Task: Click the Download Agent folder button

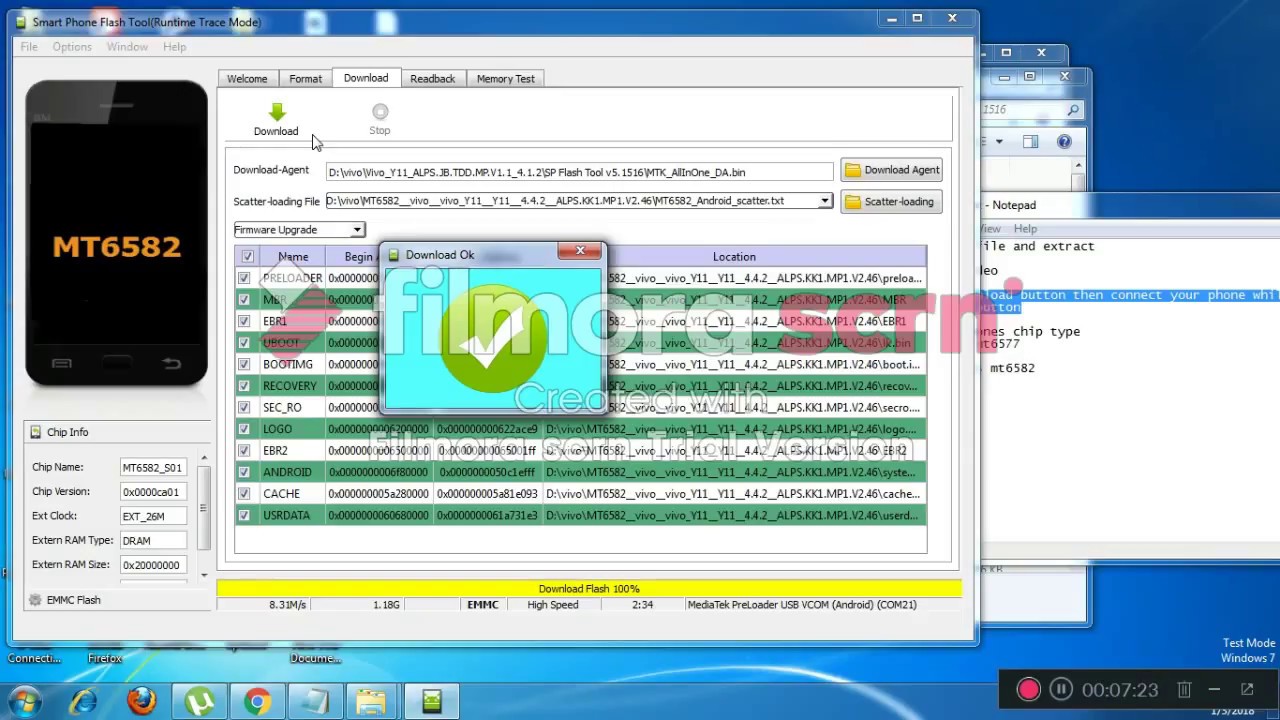Action: 892,170
